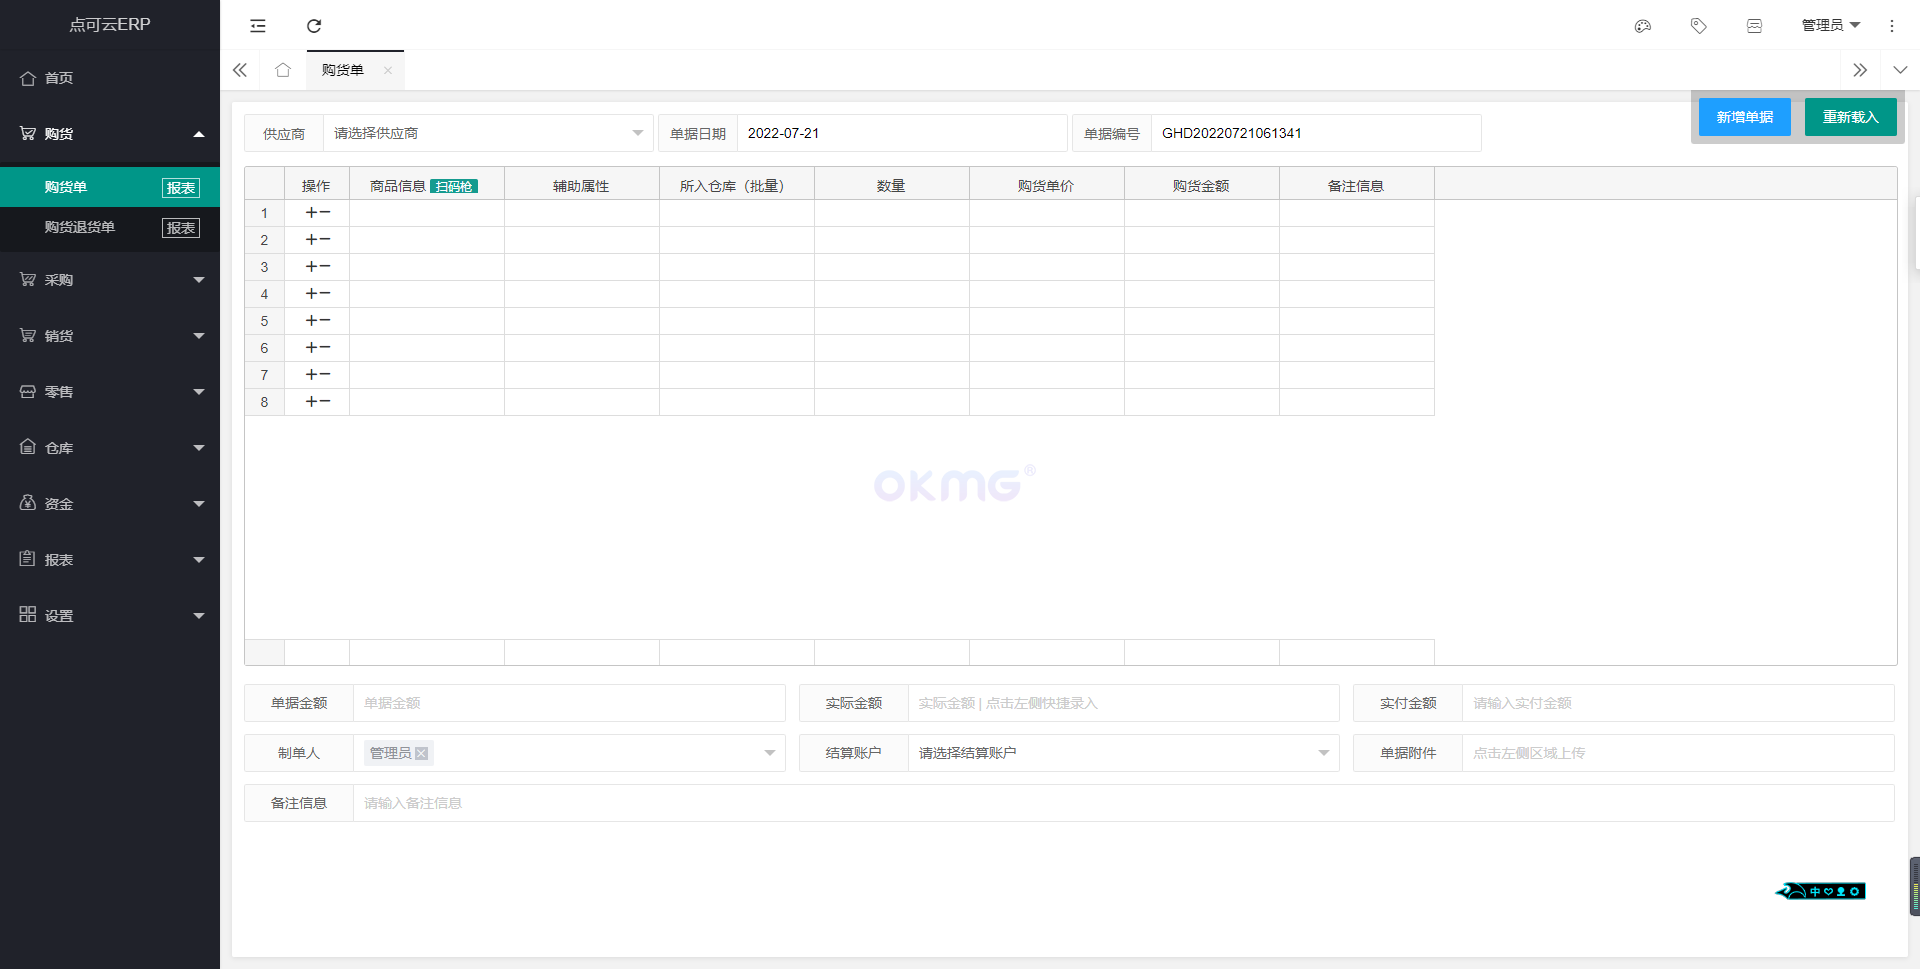The image size is (1920, 969).
Task: Expand the 销货 sidebar group
Action: pyautogui.click(x=110, y=336)
